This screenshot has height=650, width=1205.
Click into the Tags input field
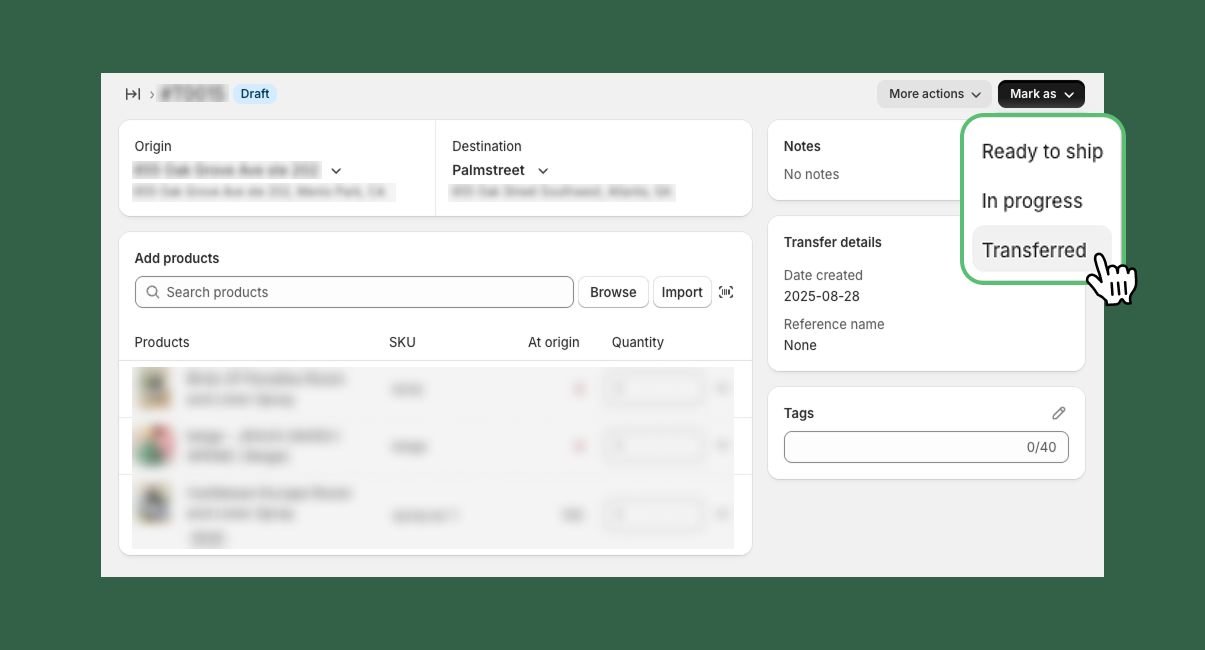coord(900,447)
